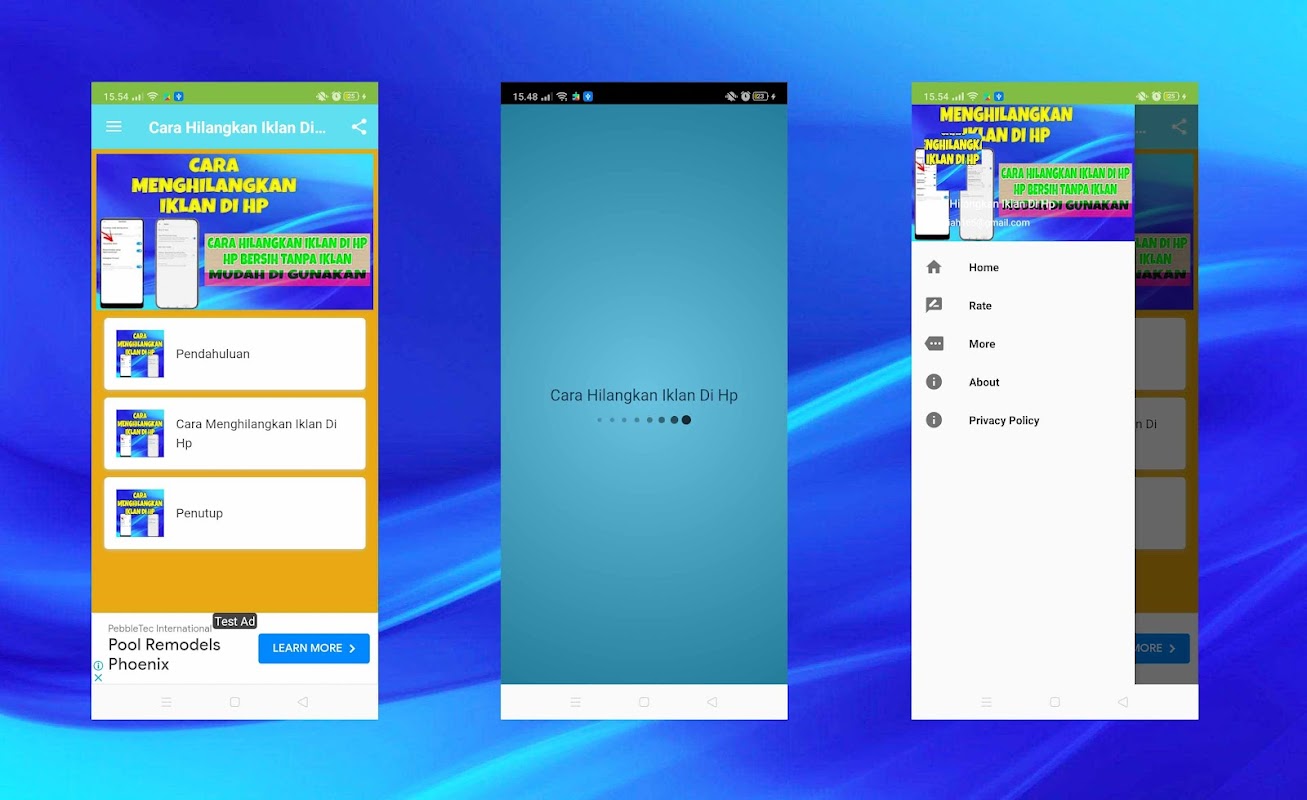Image resolution: width=1307 pixels, height=800 pixels.
Task: Tap the info icon beside About in the drawer
Action: pos(934,382)
